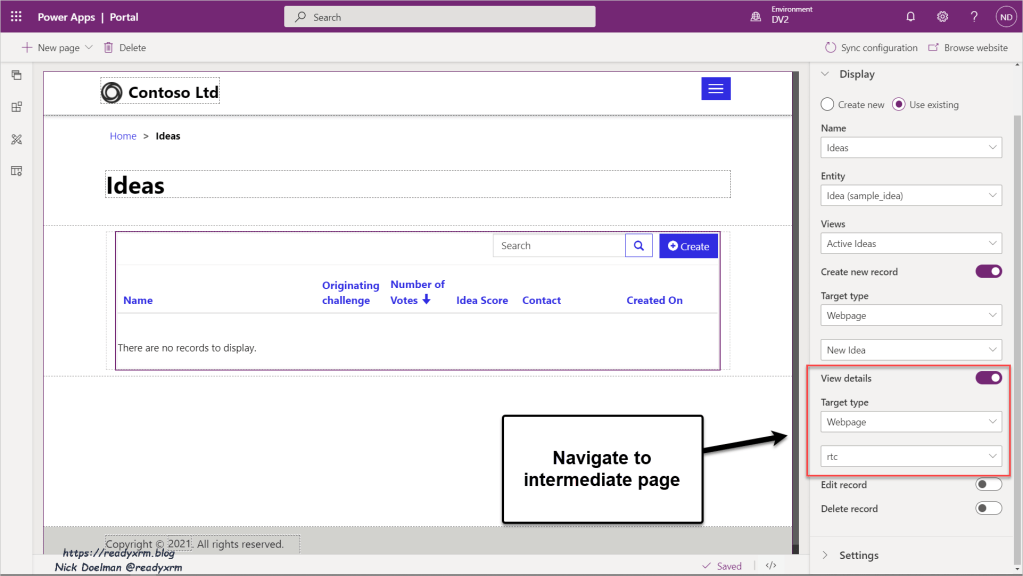Open the Views dropdown showing Active Ideas

pos(910,244)
